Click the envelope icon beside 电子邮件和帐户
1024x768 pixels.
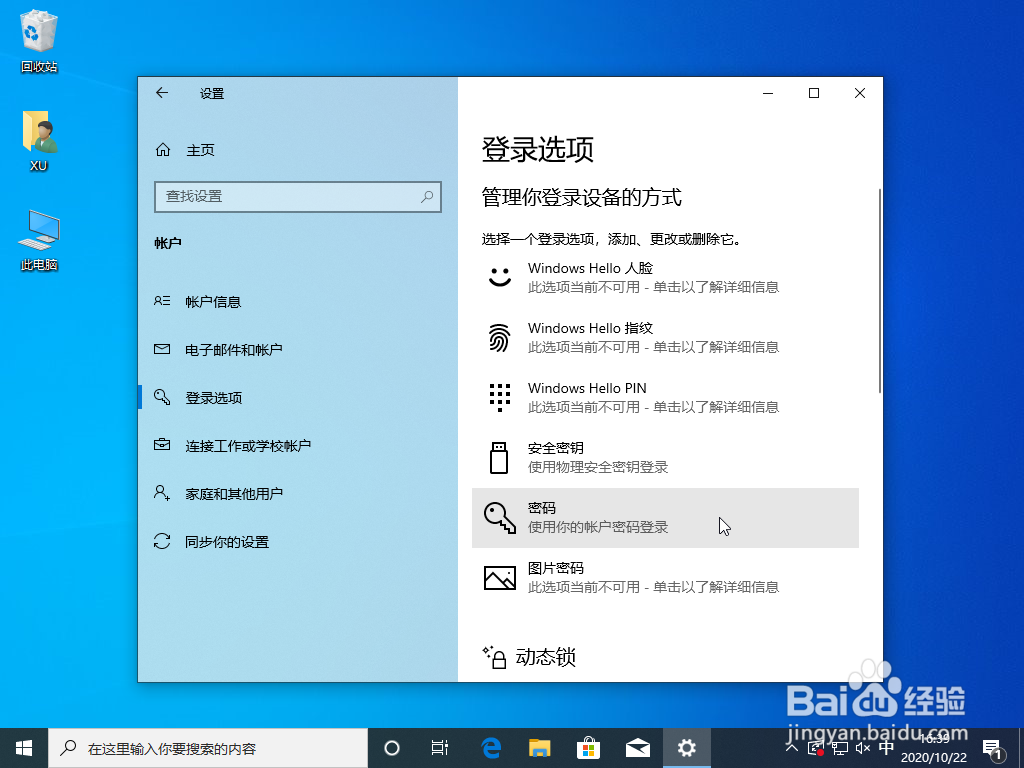162,349
